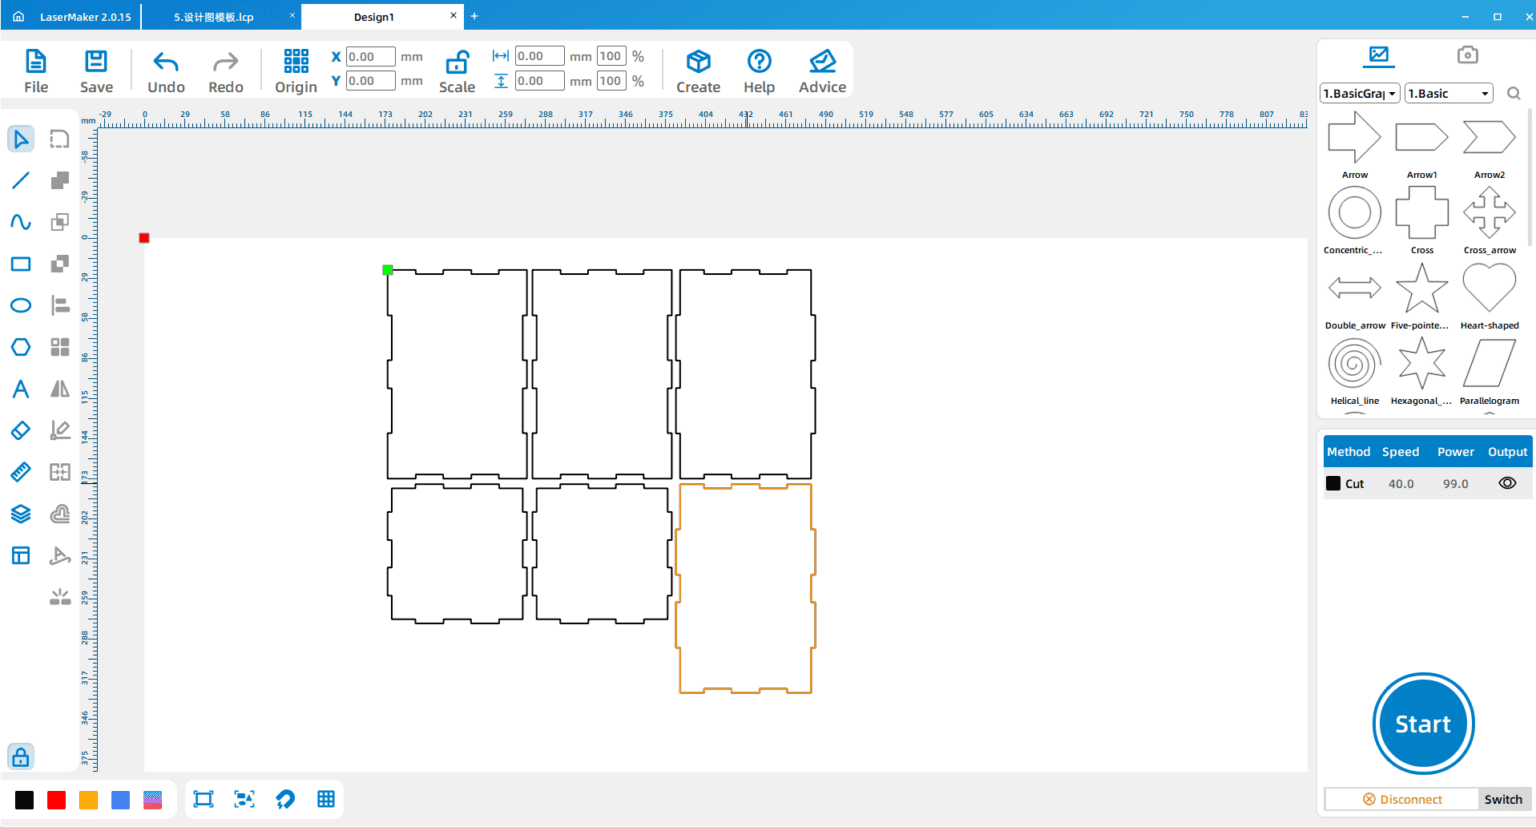The height and width of the screenshot is (827, 1536).
Task: Click the Switch button
Action: pyautogui.click(x=1503, y=799)
